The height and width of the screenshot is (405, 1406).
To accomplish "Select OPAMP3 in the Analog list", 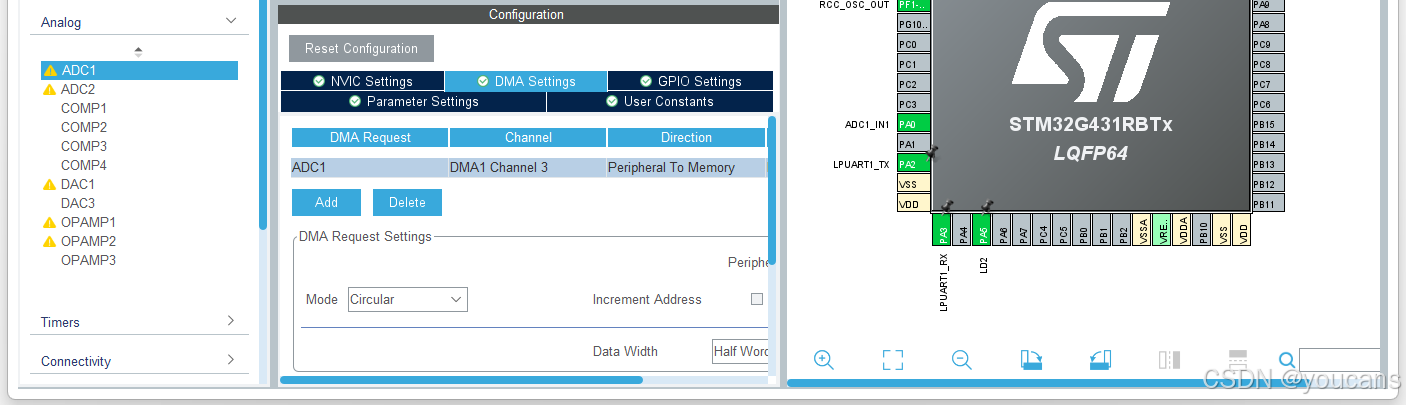I will 88,260.
